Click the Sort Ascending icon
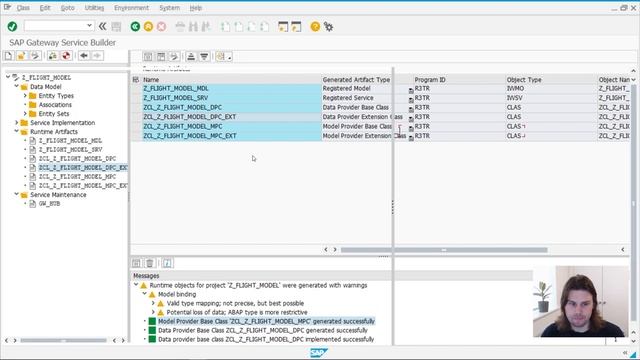This screenshot has height=360, width=640. 191,57
